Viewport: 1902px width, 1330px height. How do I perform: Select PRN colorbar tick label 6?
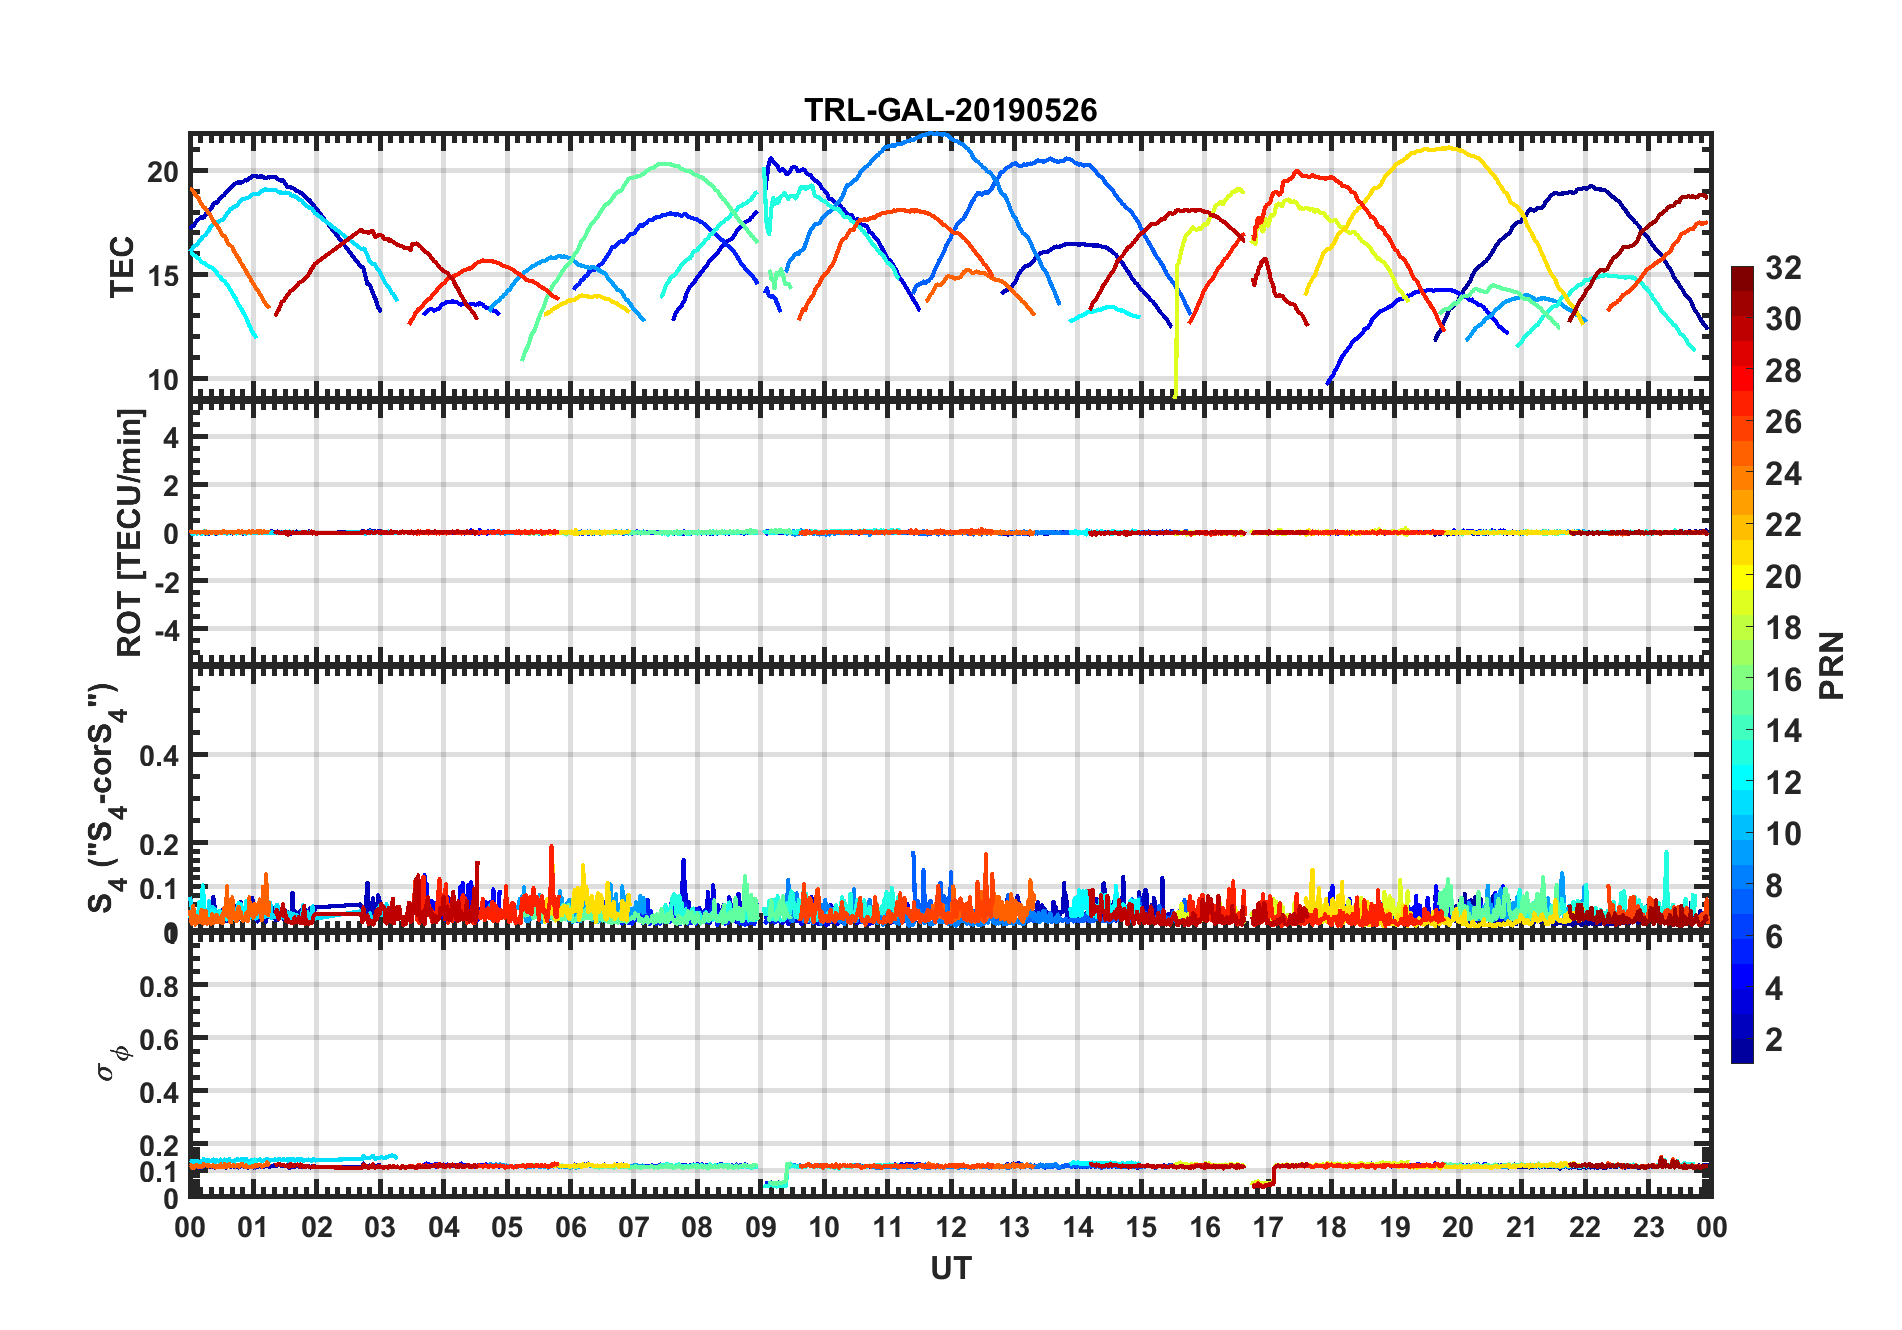pos(1774,937)
